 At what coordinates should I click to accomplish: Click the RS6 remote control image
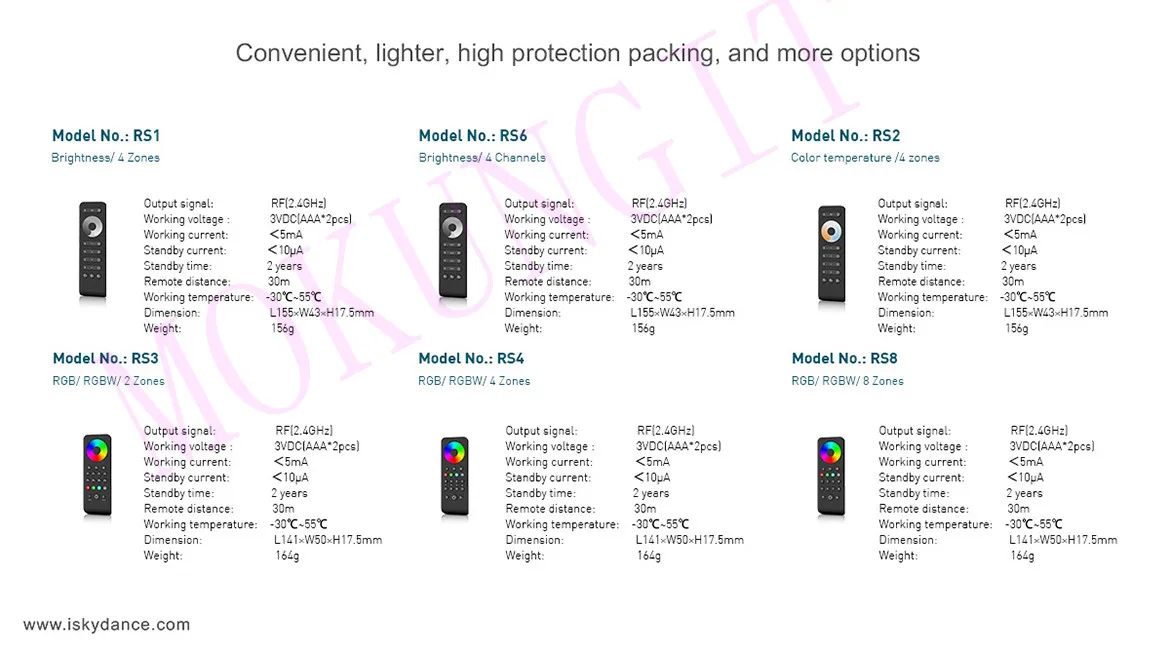(x=453, y=251)
